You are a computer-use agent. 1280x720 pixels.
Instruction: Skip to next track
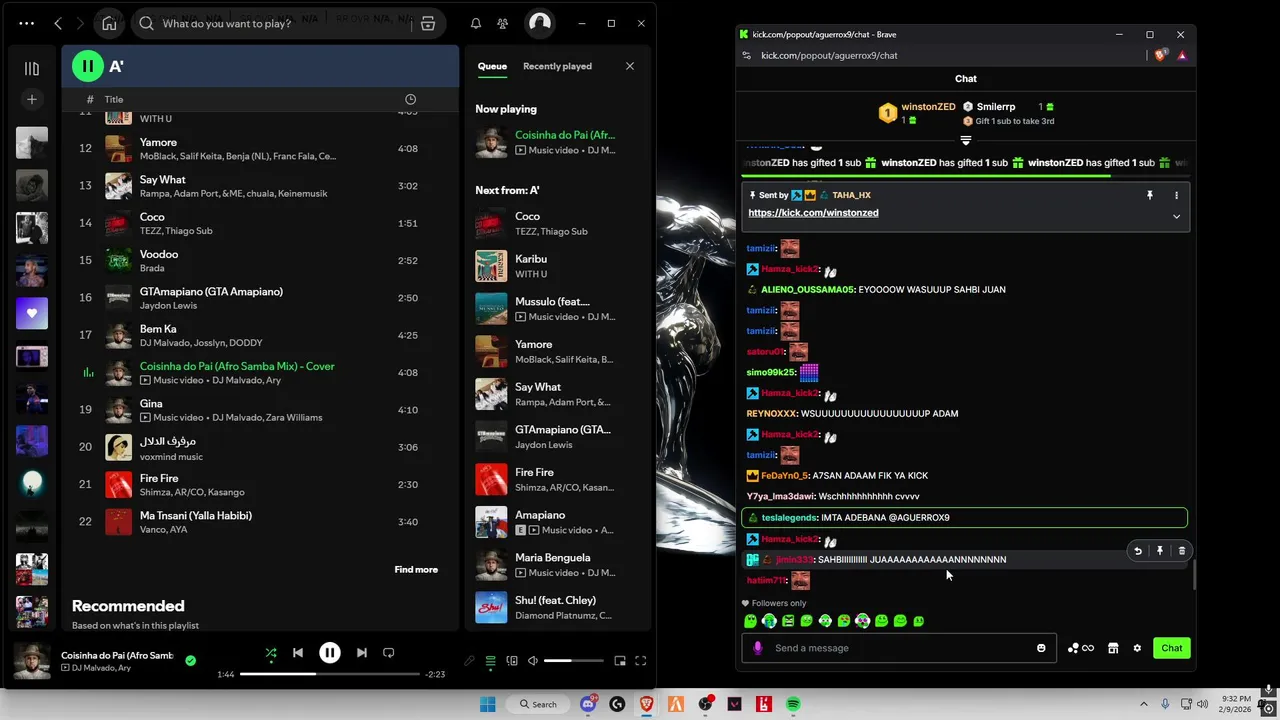[x=362, y=653]
